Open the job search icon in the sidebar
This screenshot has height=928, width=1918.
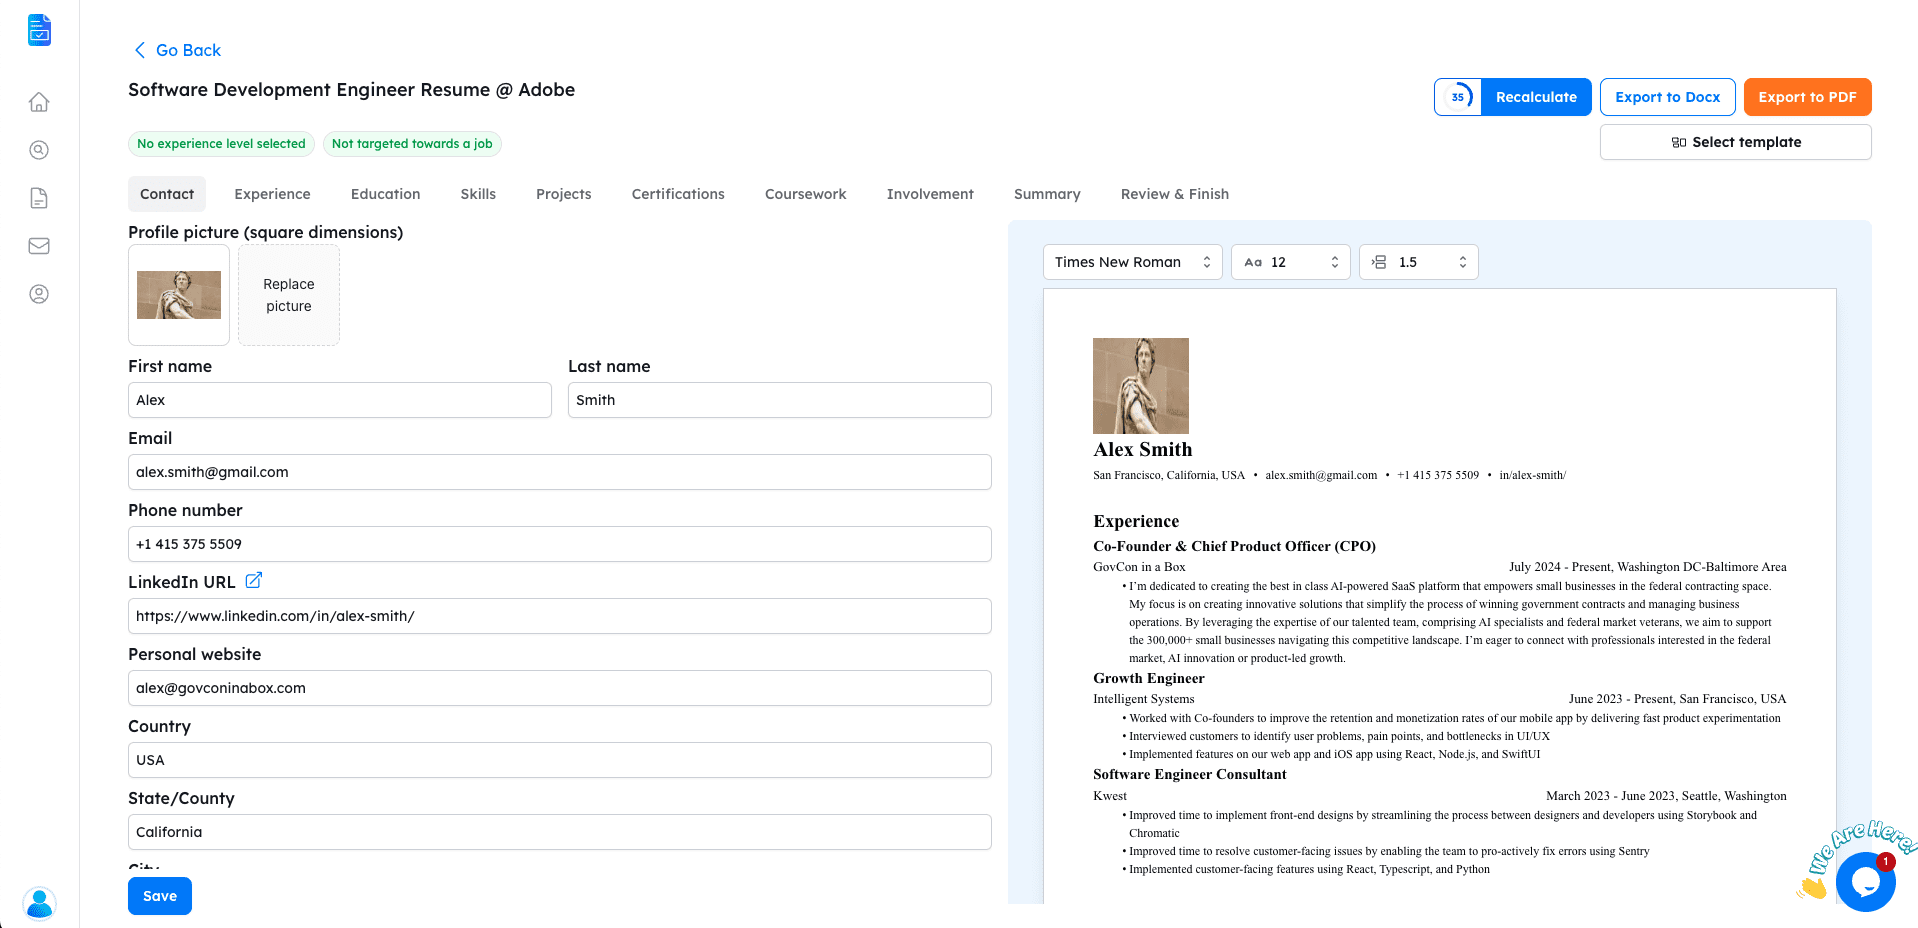[39, 150]
